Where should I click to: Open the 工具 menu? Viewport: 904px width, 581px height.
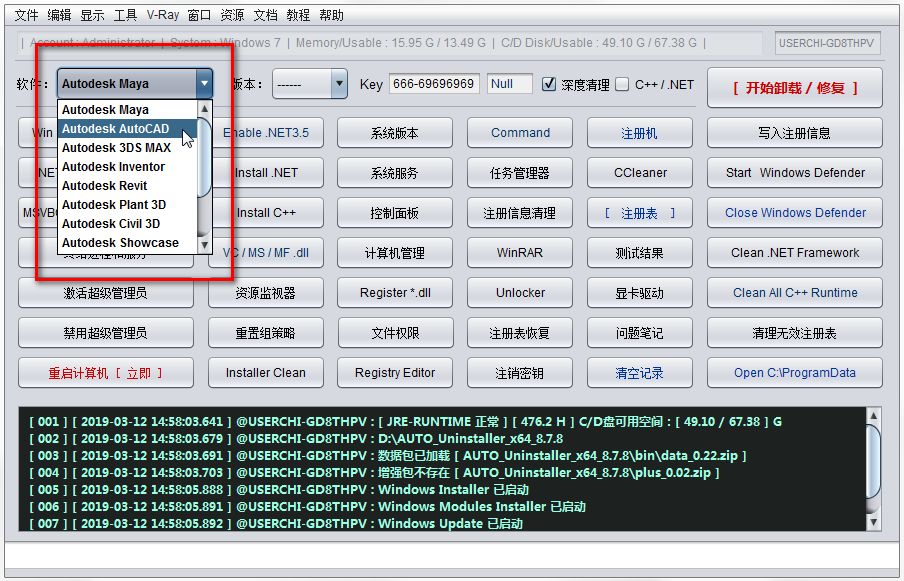click(125, 15)
